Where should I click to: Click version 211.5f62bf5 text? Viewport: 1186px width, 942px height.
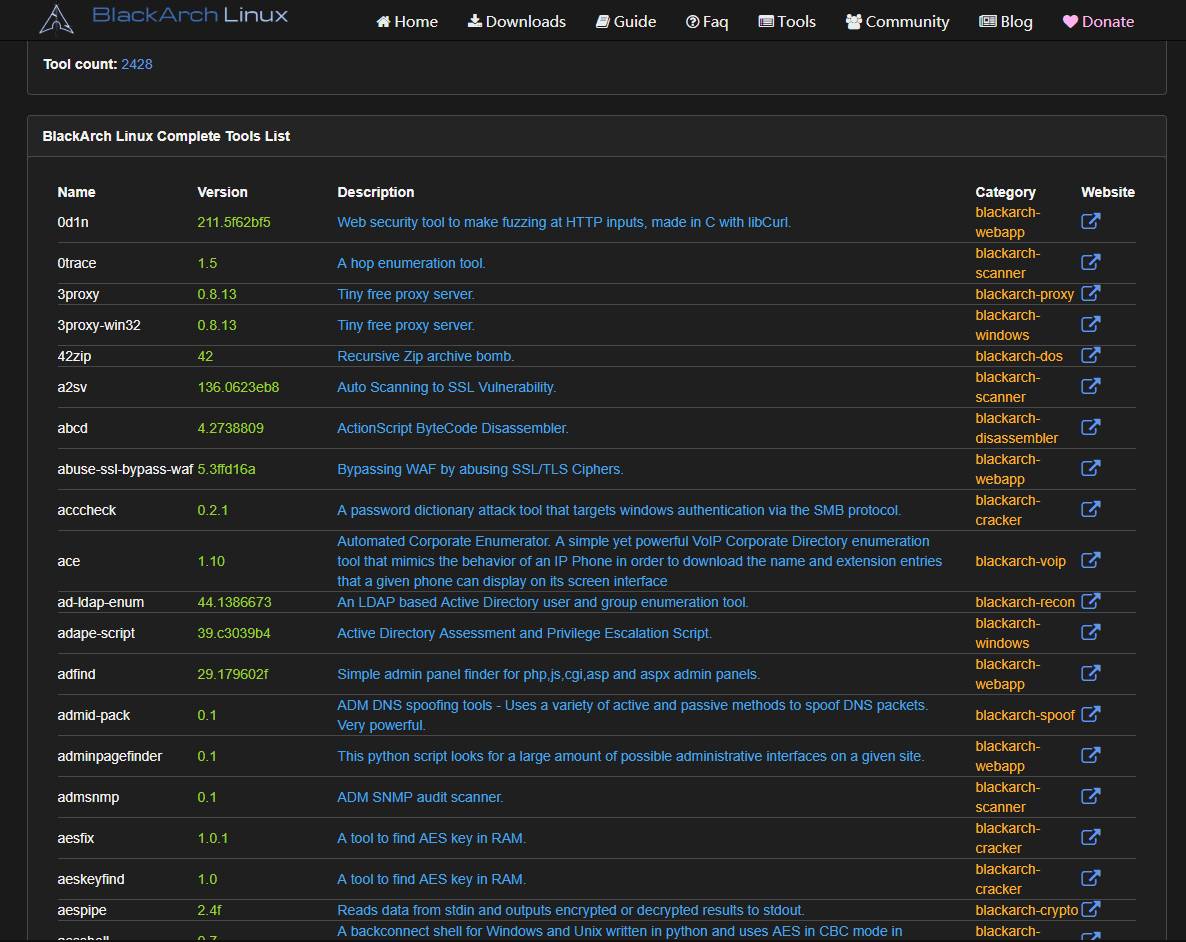pos(234,222)
